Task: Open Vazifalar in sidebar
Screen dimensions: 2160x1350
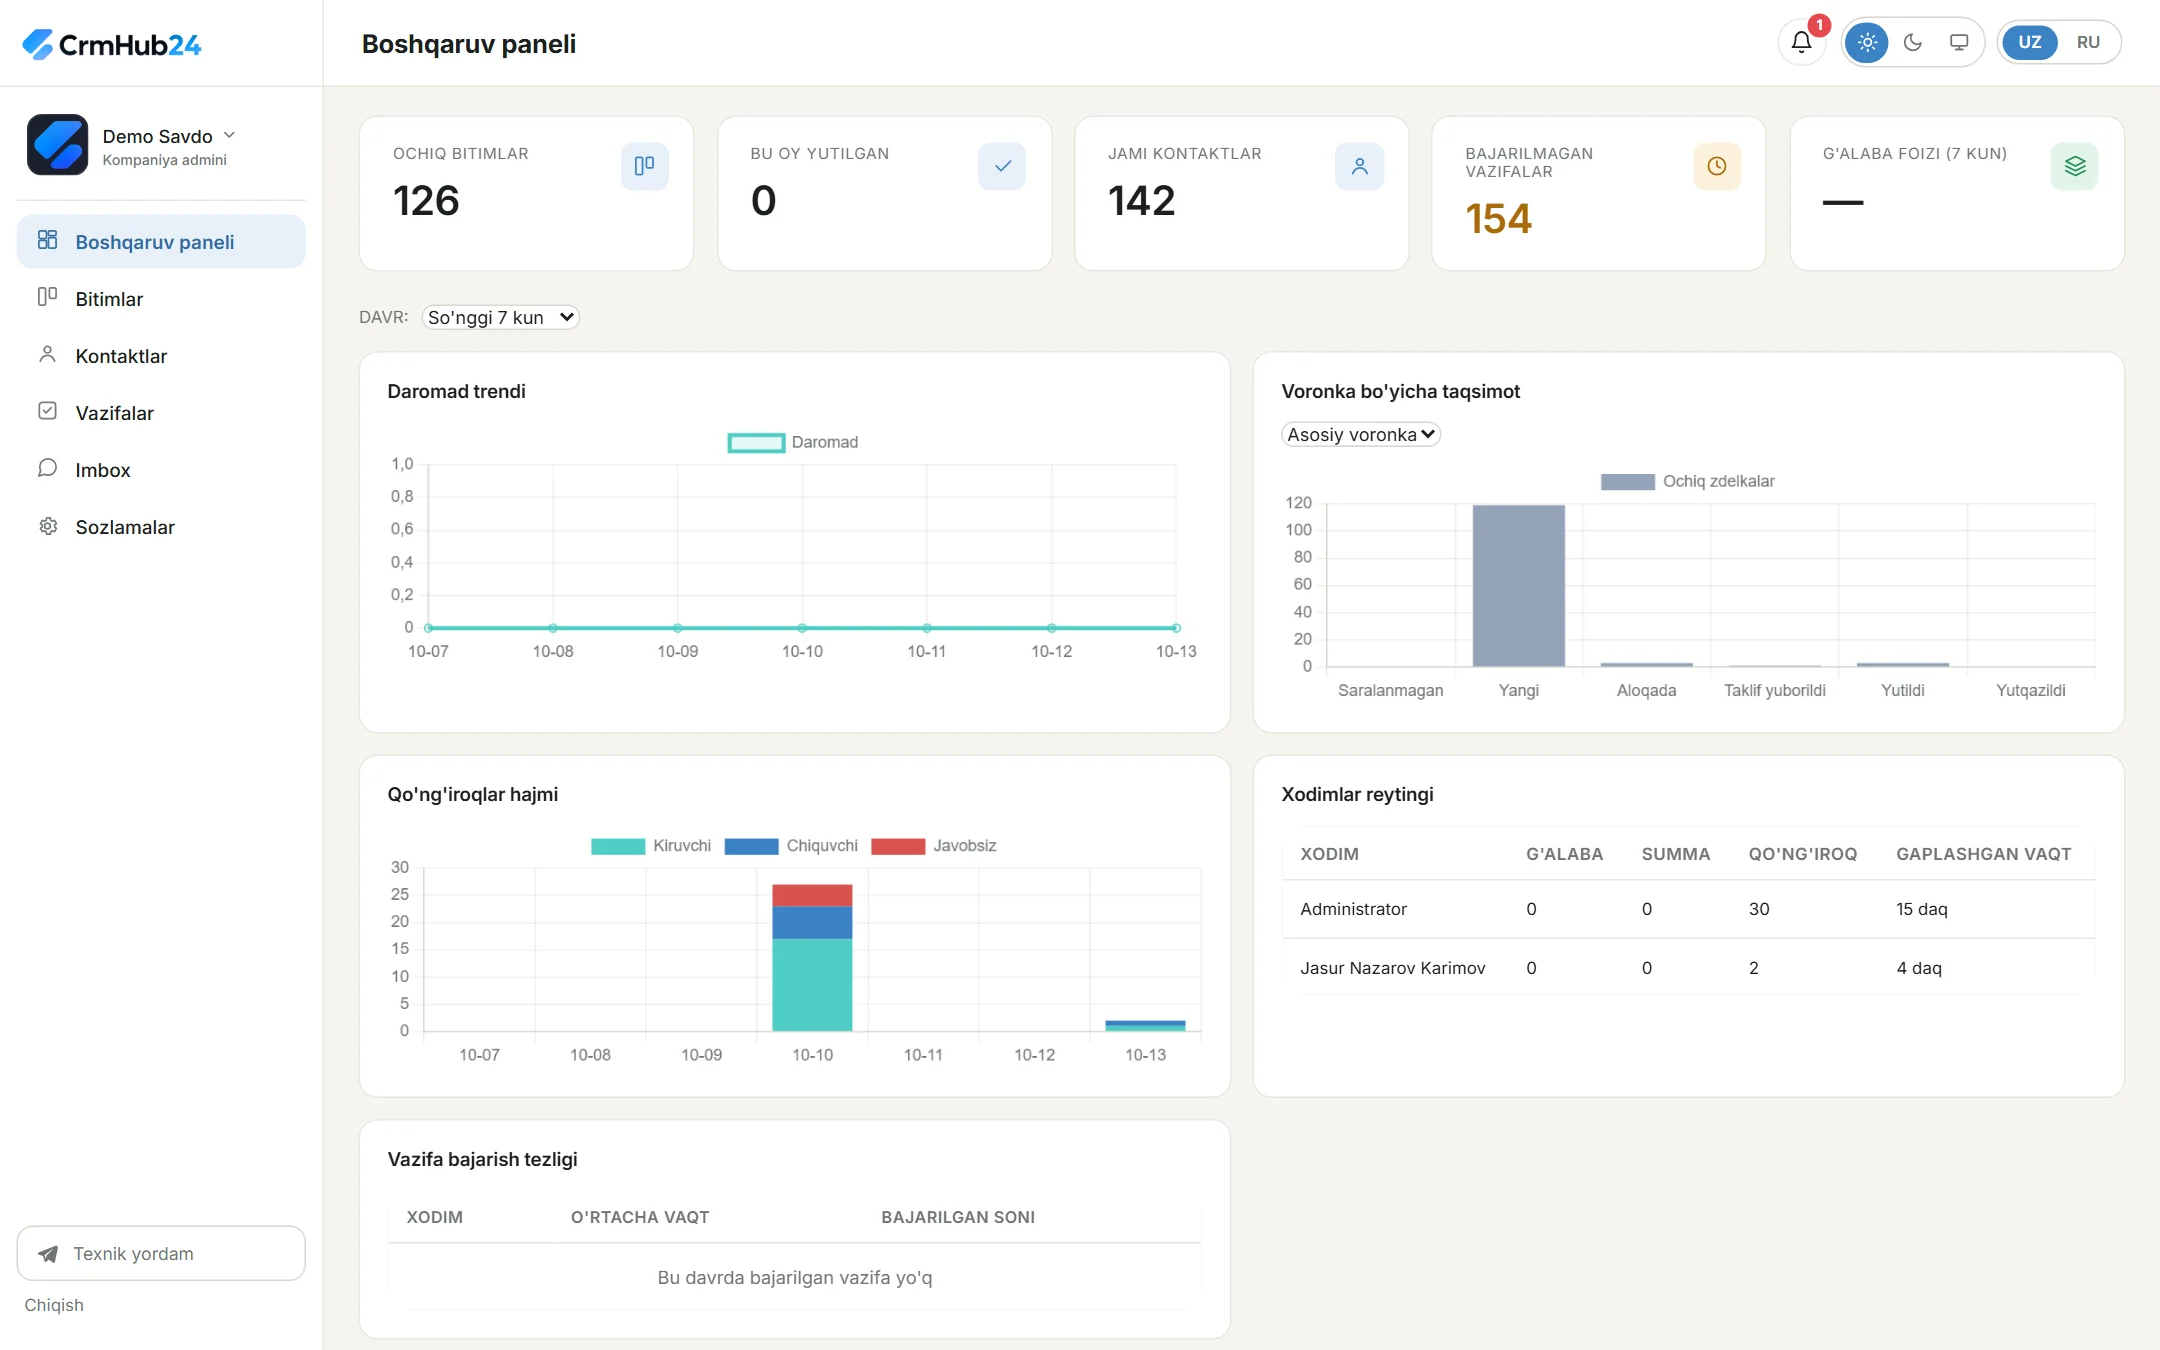Action: (x=161, y=412)
